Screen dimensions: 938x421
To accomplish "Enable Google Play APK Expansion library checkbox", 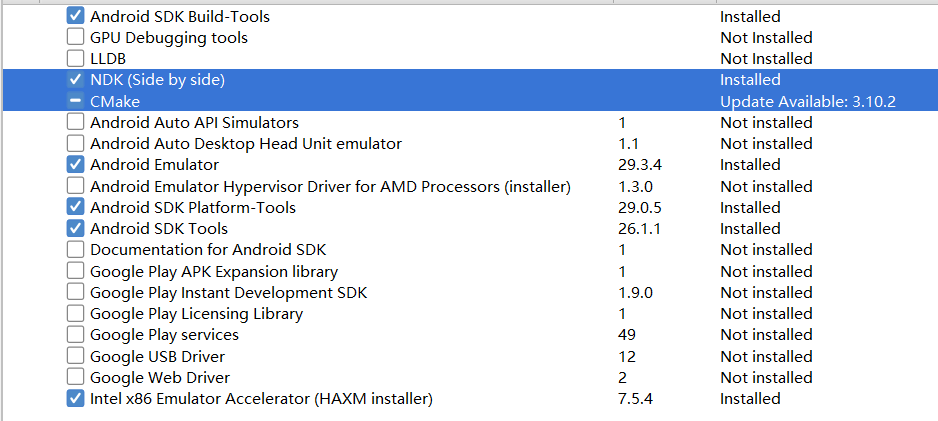I will point(75,271).
